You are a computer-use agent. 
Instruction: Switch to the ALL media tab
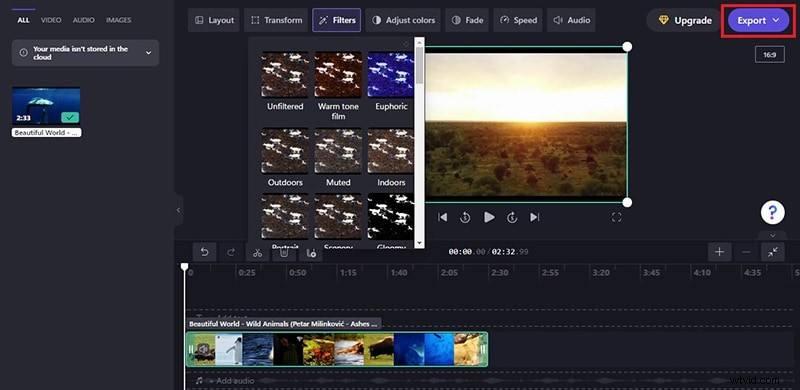point(23,20)
